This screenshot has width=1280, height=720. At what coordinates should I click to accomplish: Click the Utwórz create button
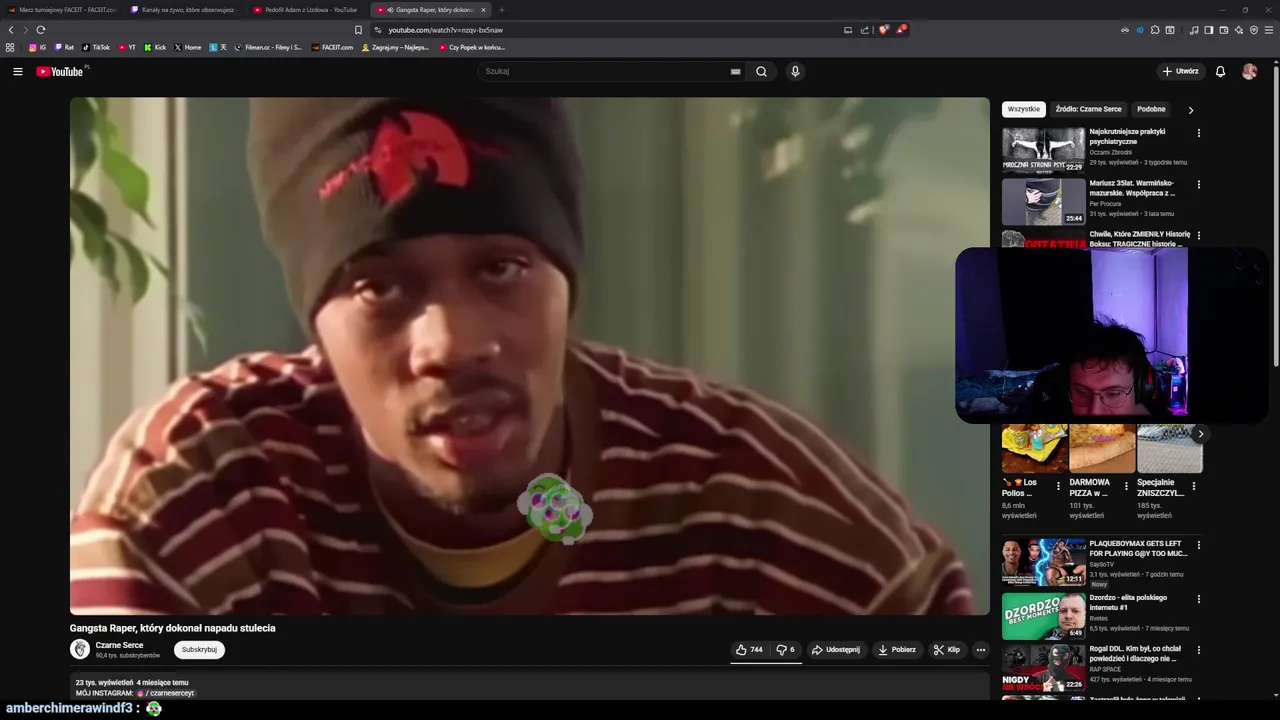tap(1181, 71)
